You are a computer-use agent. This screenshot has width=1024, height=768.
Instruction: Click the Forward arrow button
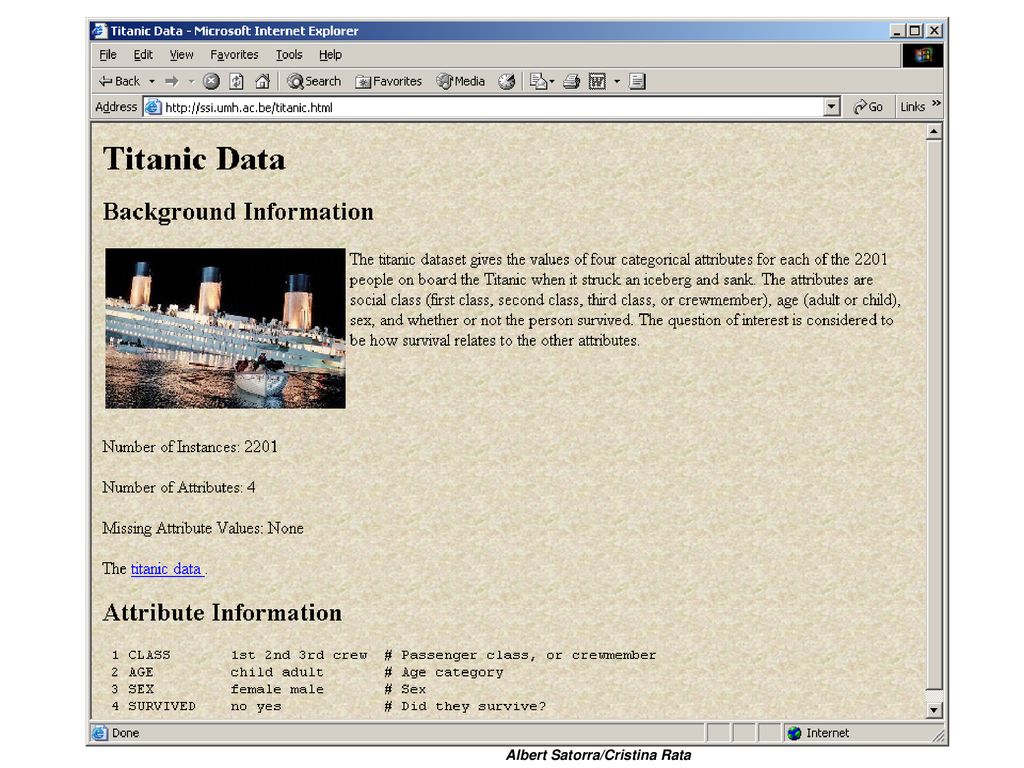pos(172,81)
